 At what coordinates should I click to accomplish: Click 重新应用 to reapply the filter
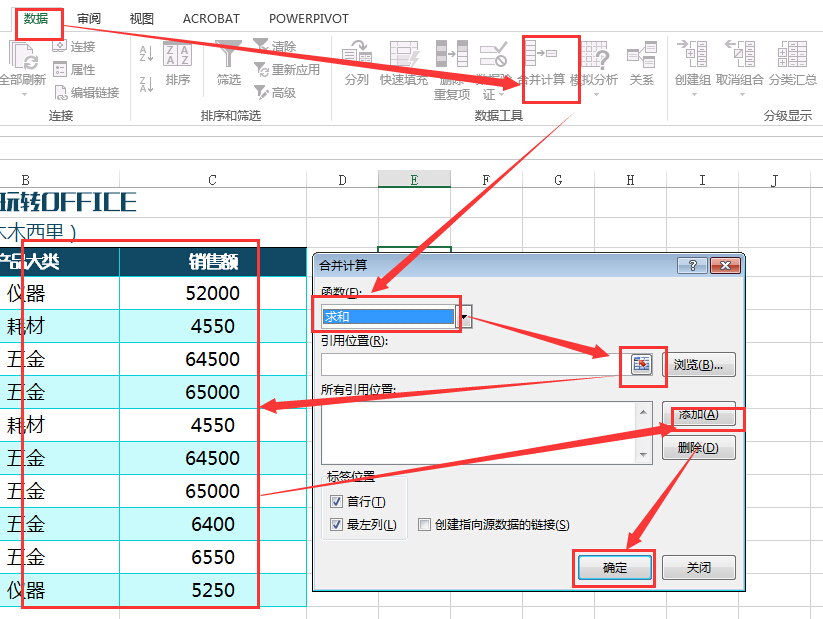point(287,69)
